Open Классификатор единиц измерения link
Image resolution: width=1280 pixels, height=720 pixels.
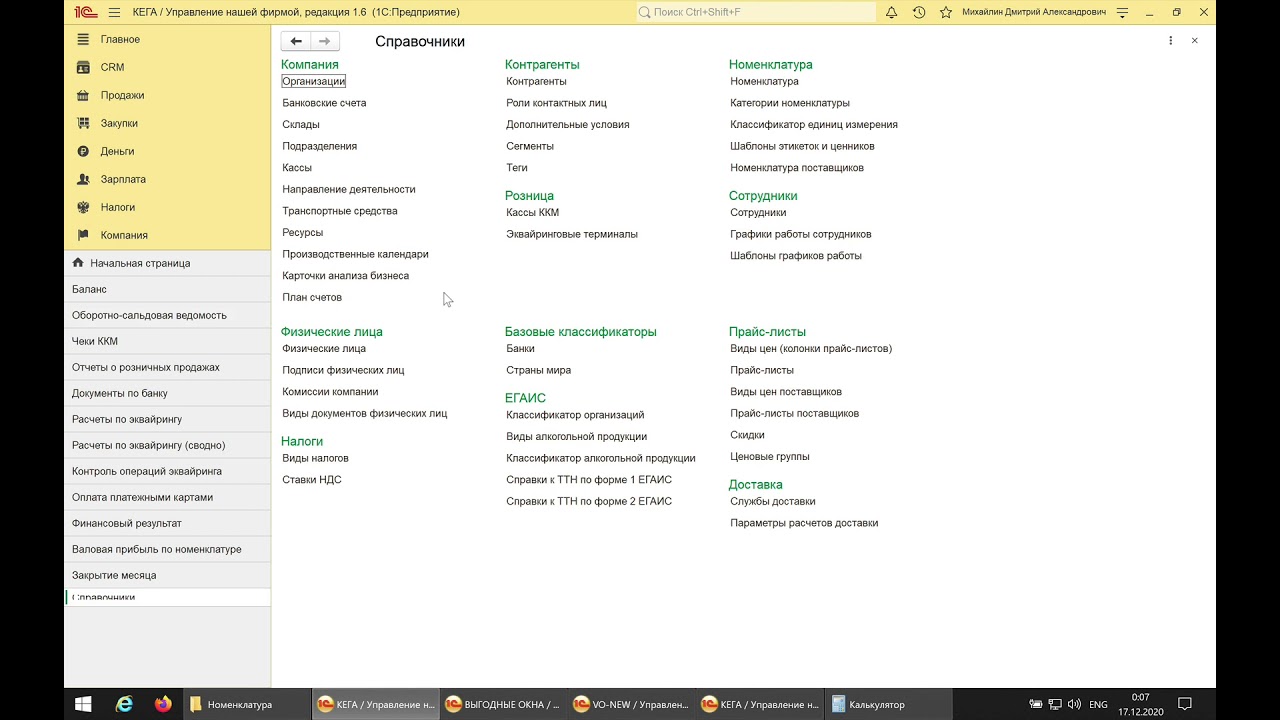814,125
